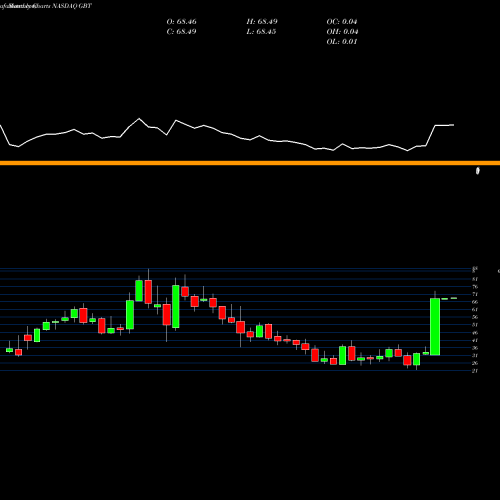Click the tallest green candle near chart end

435,327
